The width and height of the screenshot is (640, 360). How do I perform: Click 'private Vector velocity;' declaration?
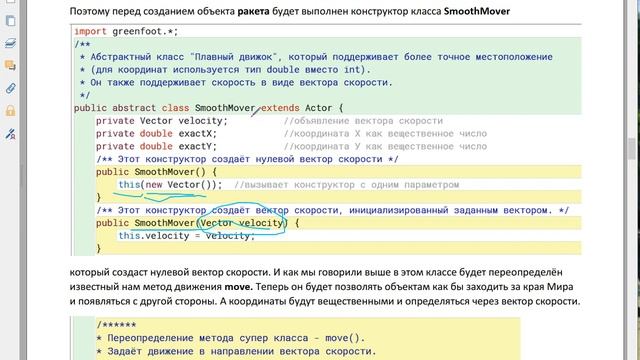pos(162,121)
